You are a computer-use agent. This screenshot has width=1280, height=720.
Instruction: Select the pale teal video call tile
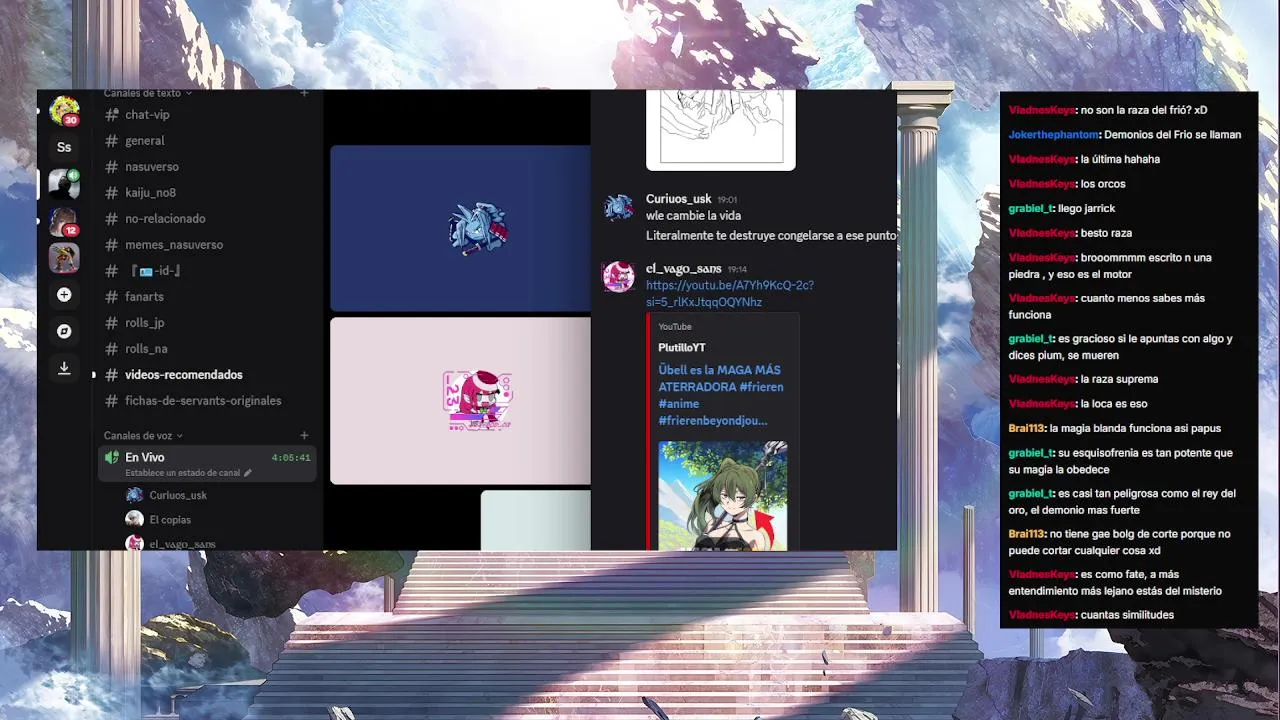(x=535, y=520)
